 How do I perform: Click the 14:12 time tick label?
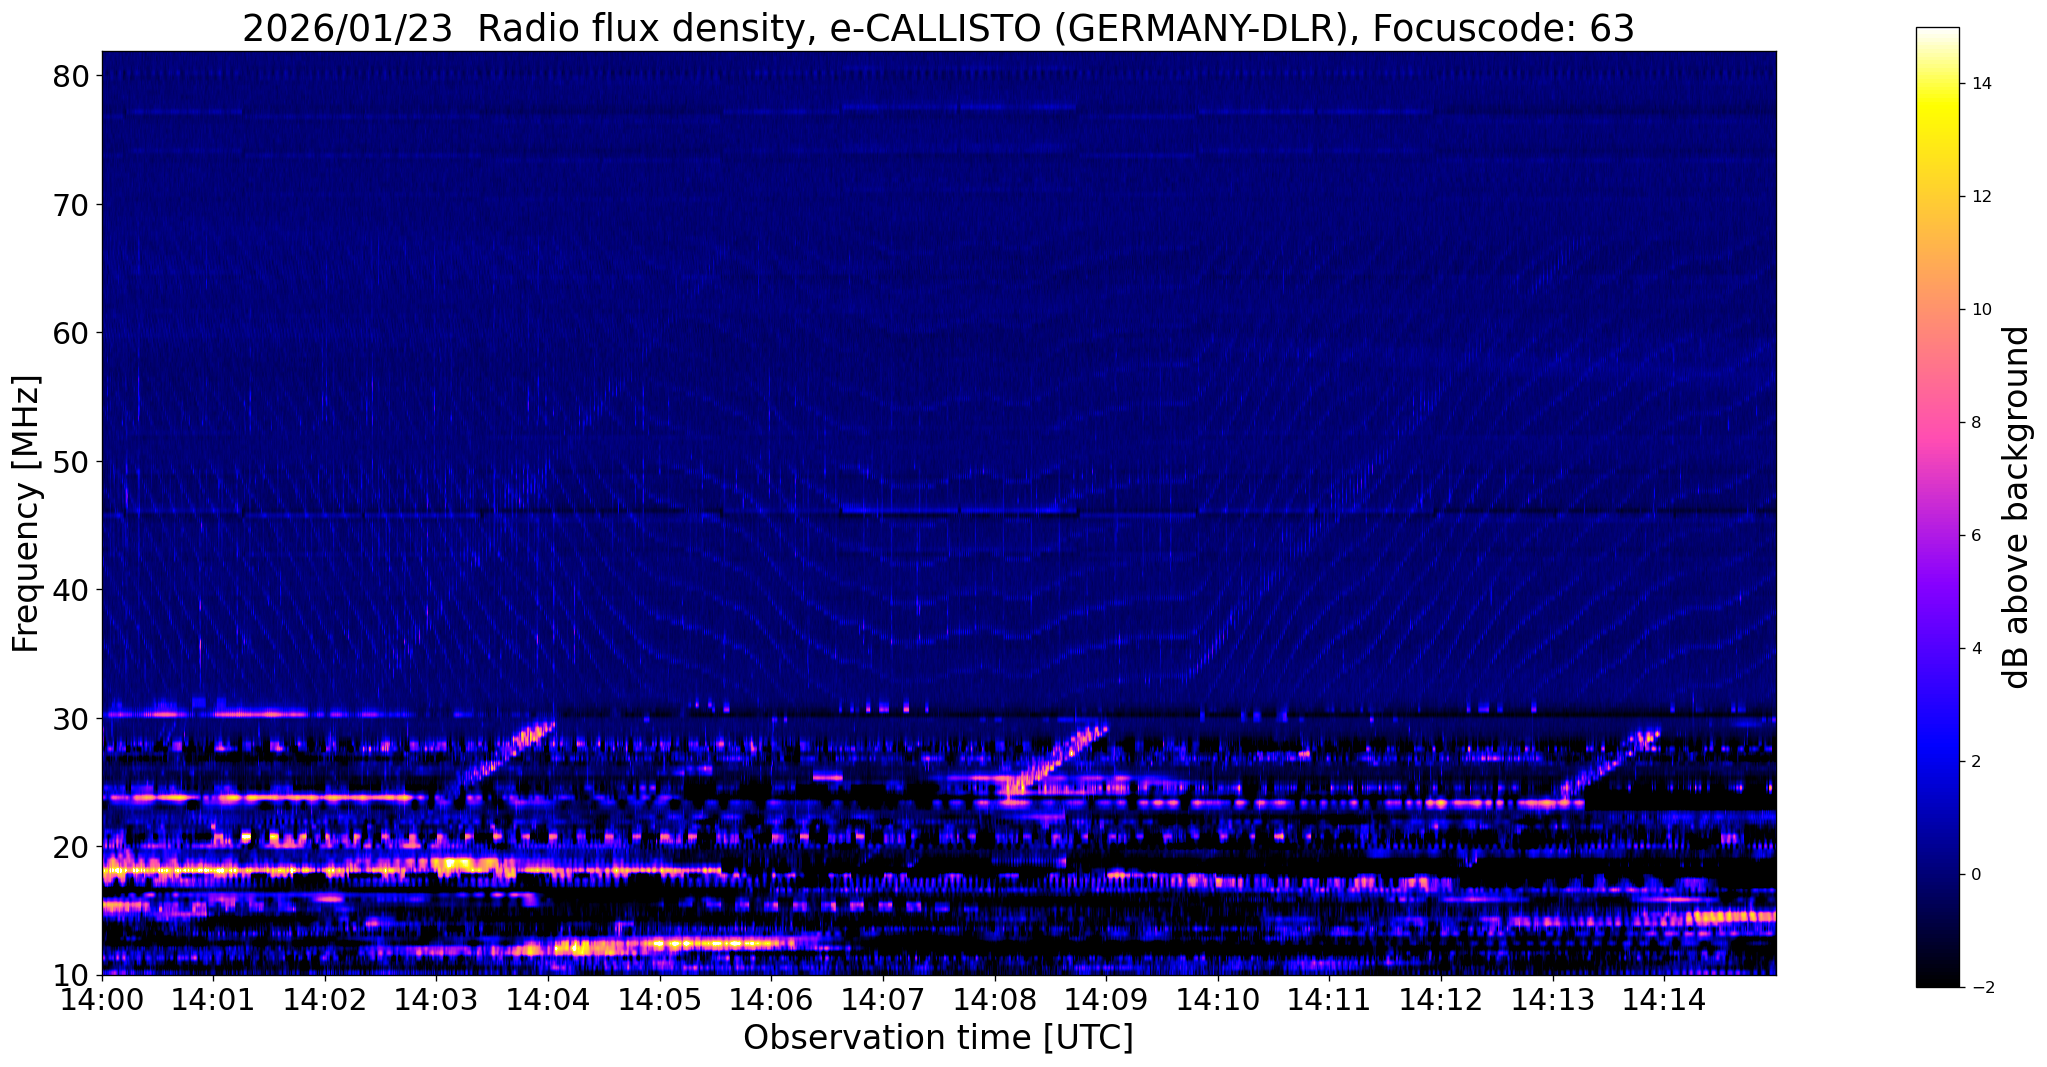(1441, 998)
